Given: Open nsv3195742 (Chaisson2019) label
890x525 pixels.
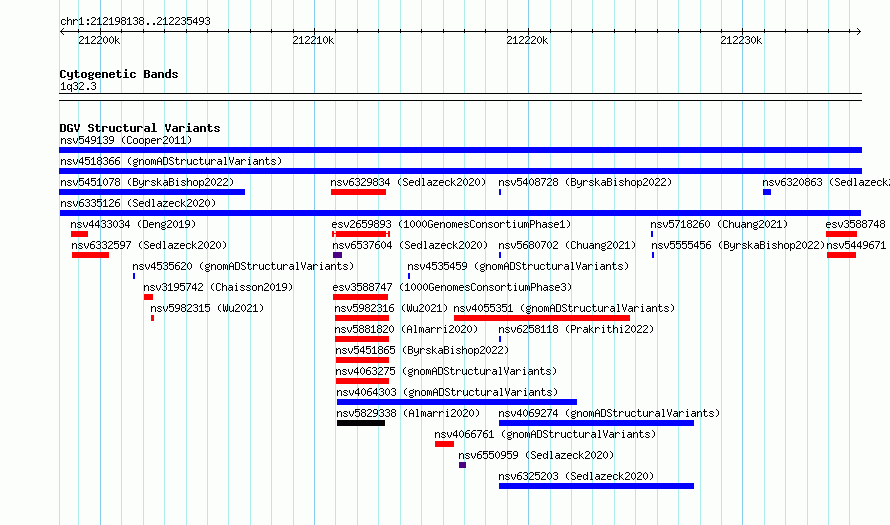Looking at the screenshot, I should pyautogui.click(x=218, y=287).
